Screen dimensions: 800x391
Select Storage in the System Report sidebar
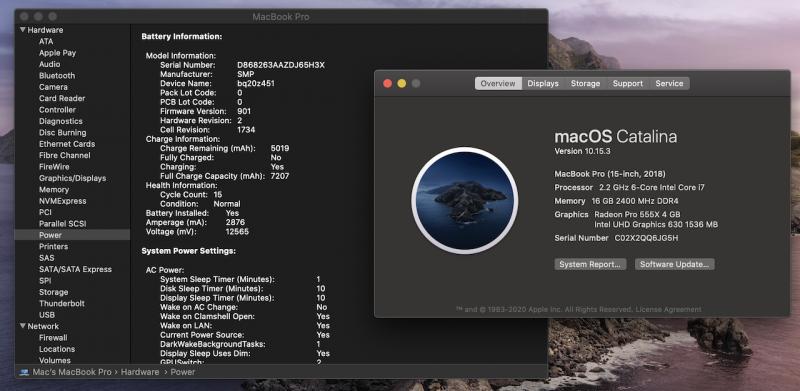click(x=53, y=292)
